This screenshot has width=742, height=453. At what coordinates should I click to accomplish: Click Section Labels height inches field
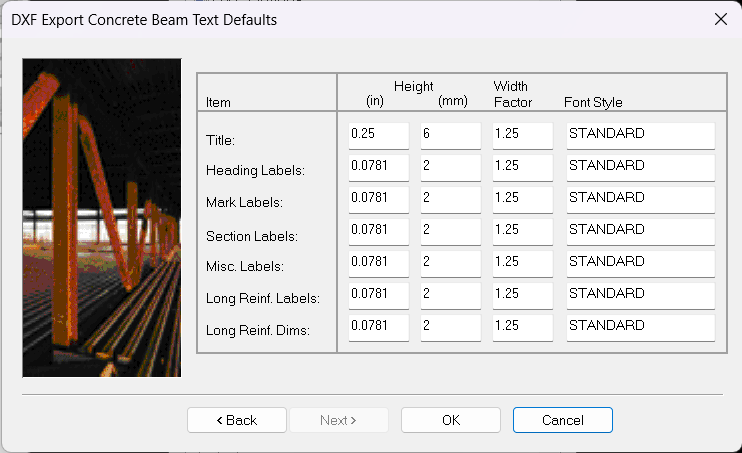(379, 230)
